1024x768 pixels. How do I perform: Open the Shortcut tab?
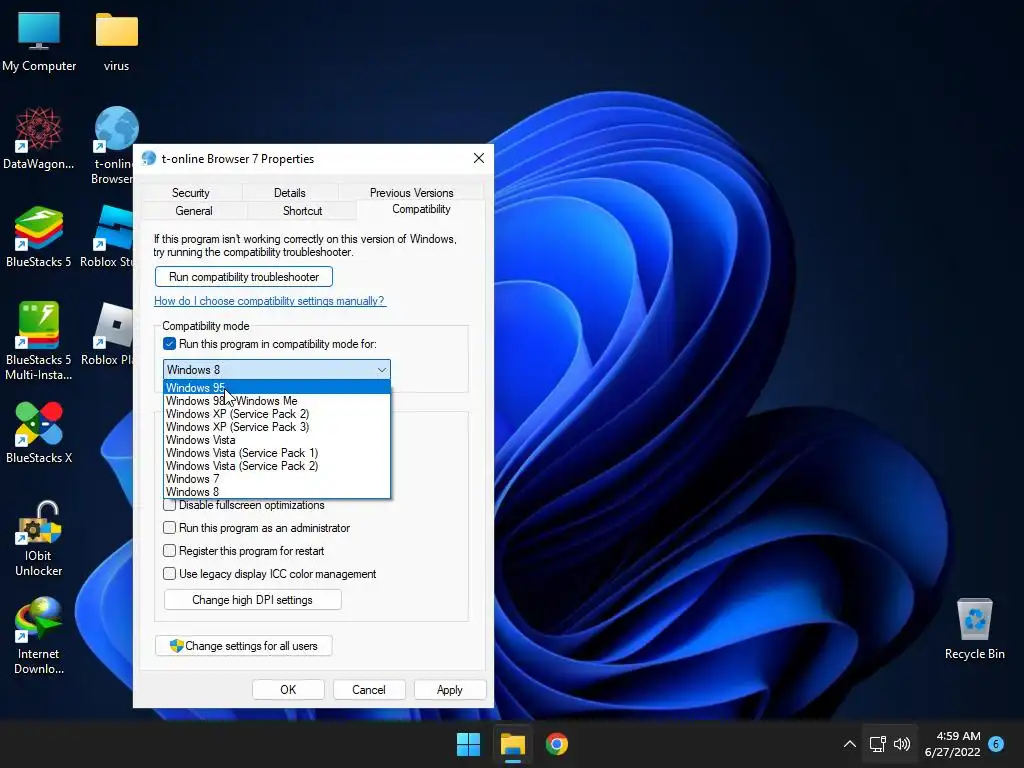(x=302, y=210)
